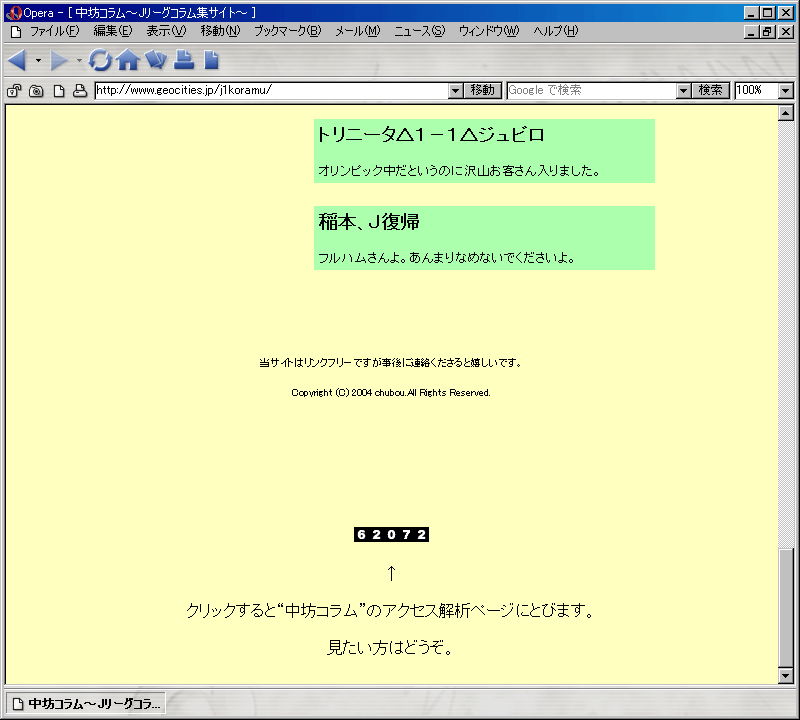Print the page from main toolbar
This screenshot has height=720, width=800.
pyautogui.click(x=184, y=60)
